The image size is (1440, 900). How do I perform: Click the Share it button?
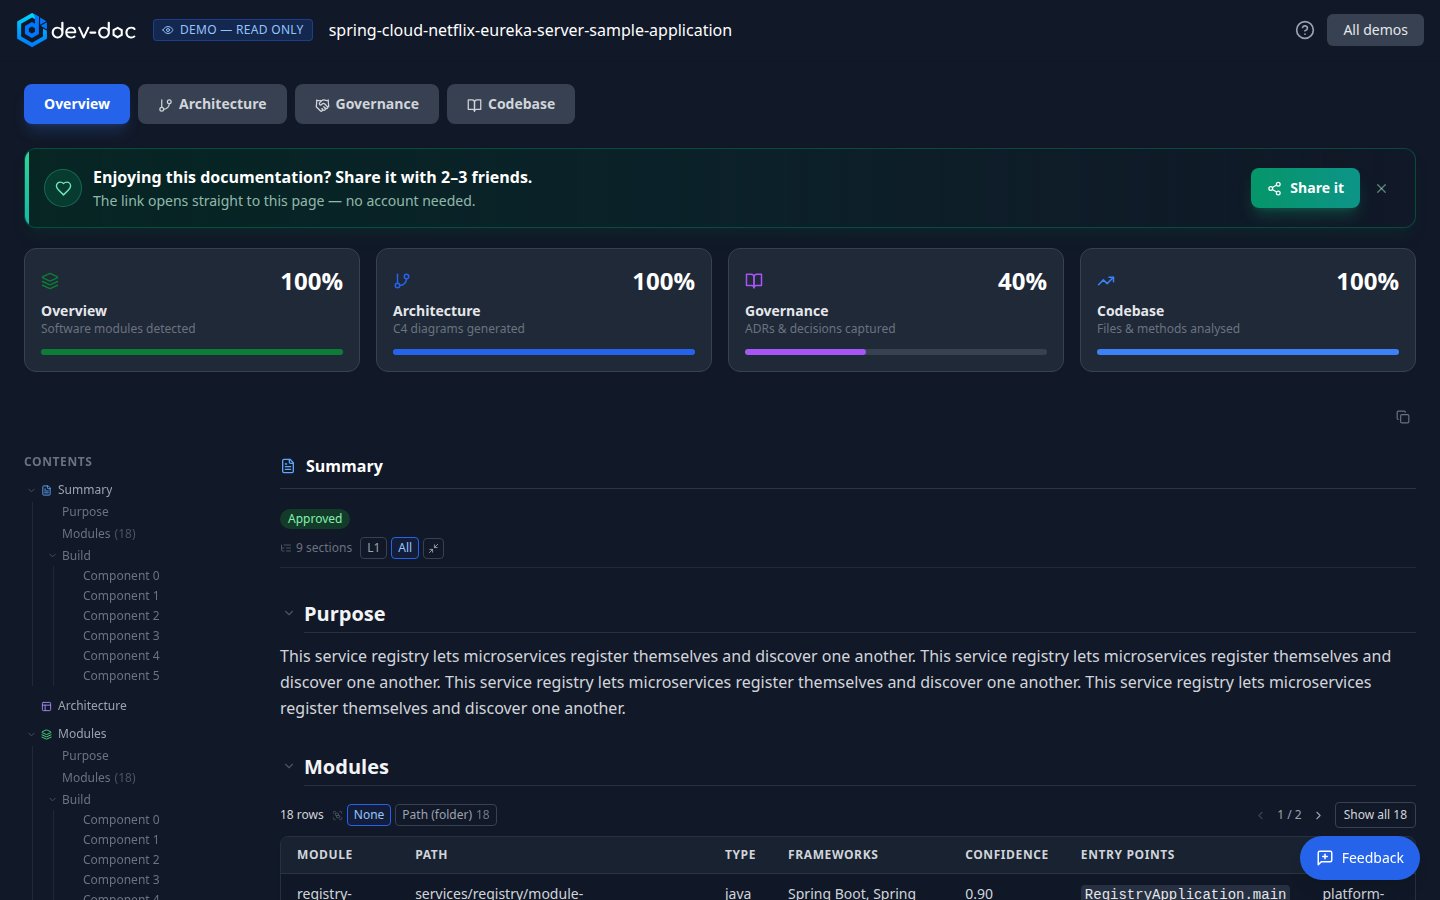[1305, 188]
